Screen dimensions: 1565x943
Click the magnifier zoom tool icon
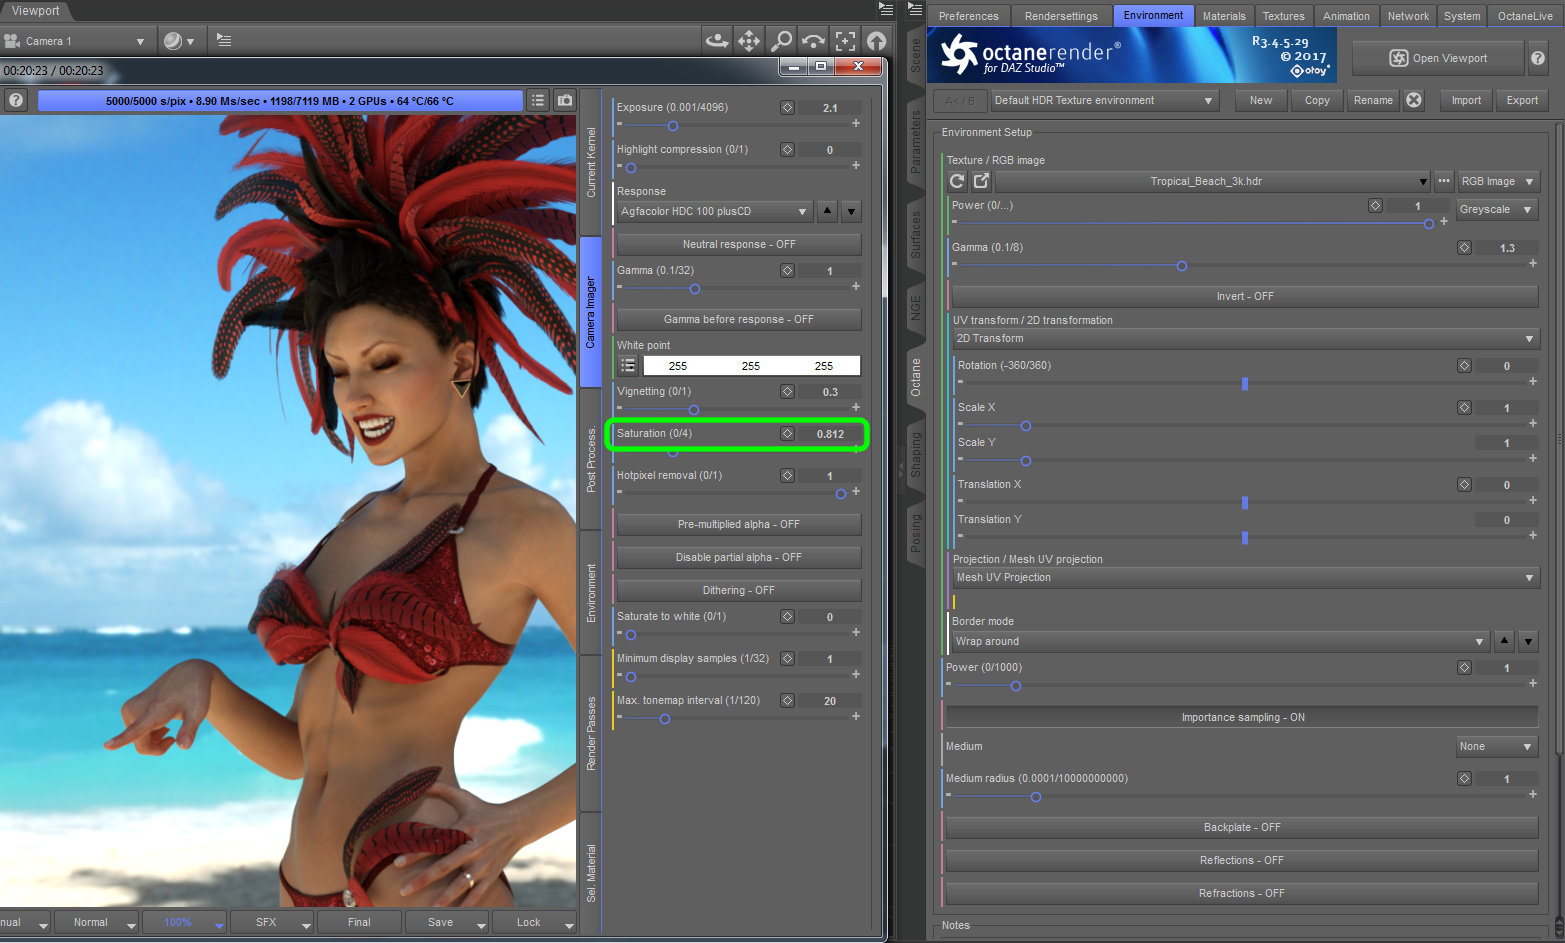click(x=781, y=41)
